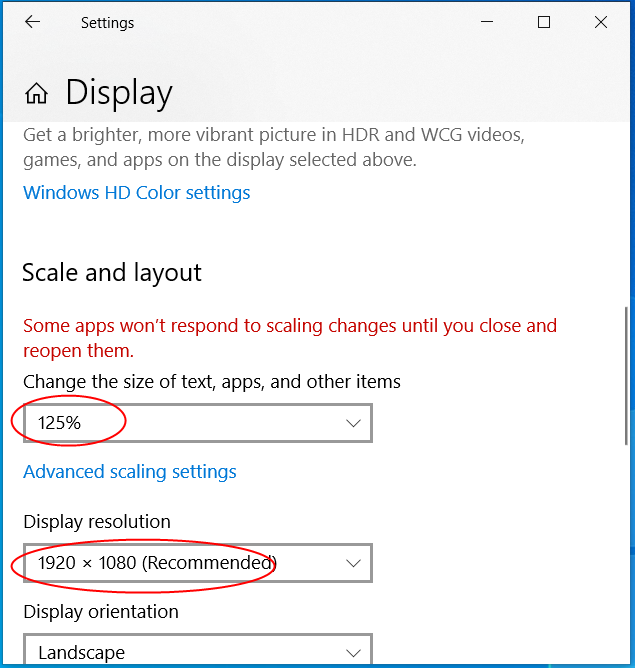
Task: Close the Settings window
Action: point(601,22)
